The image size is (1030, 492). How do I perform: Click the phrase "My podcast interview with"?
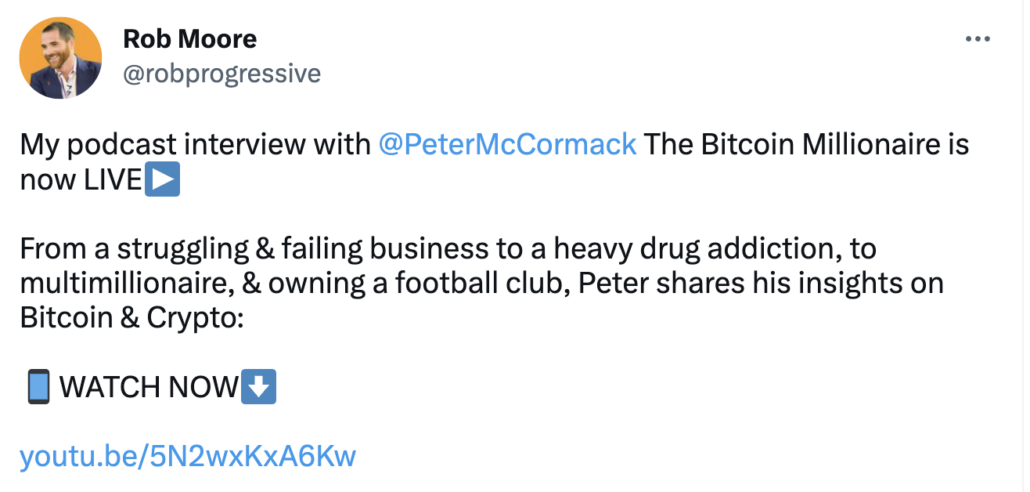(195, 145)
